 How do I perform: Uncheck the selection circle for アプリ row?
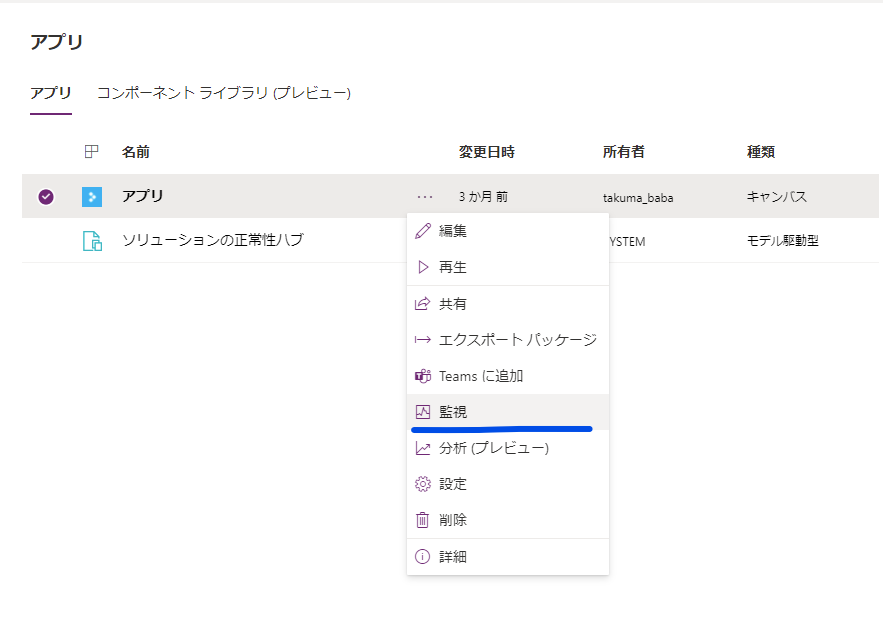point(46,197)
